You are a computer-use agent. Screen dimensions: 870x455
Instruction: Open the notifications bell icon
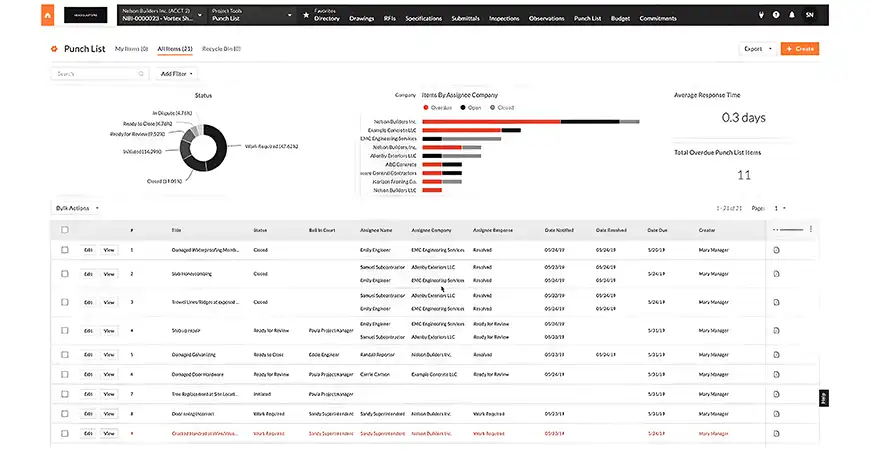pos(793,16)
